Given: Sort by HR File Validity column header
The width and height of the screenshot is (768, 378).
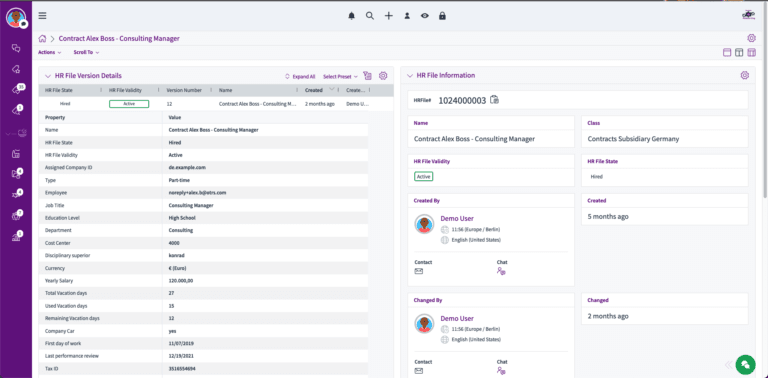Looking at the screenshot, I should pos(125,90).
